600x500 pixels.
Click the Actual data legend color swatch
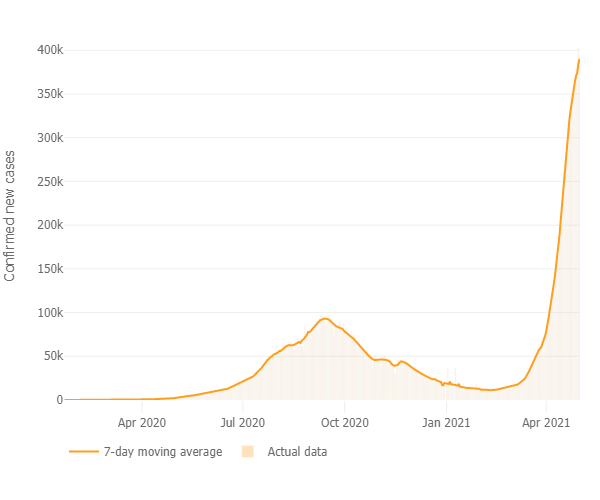click(x=247, y=452)
